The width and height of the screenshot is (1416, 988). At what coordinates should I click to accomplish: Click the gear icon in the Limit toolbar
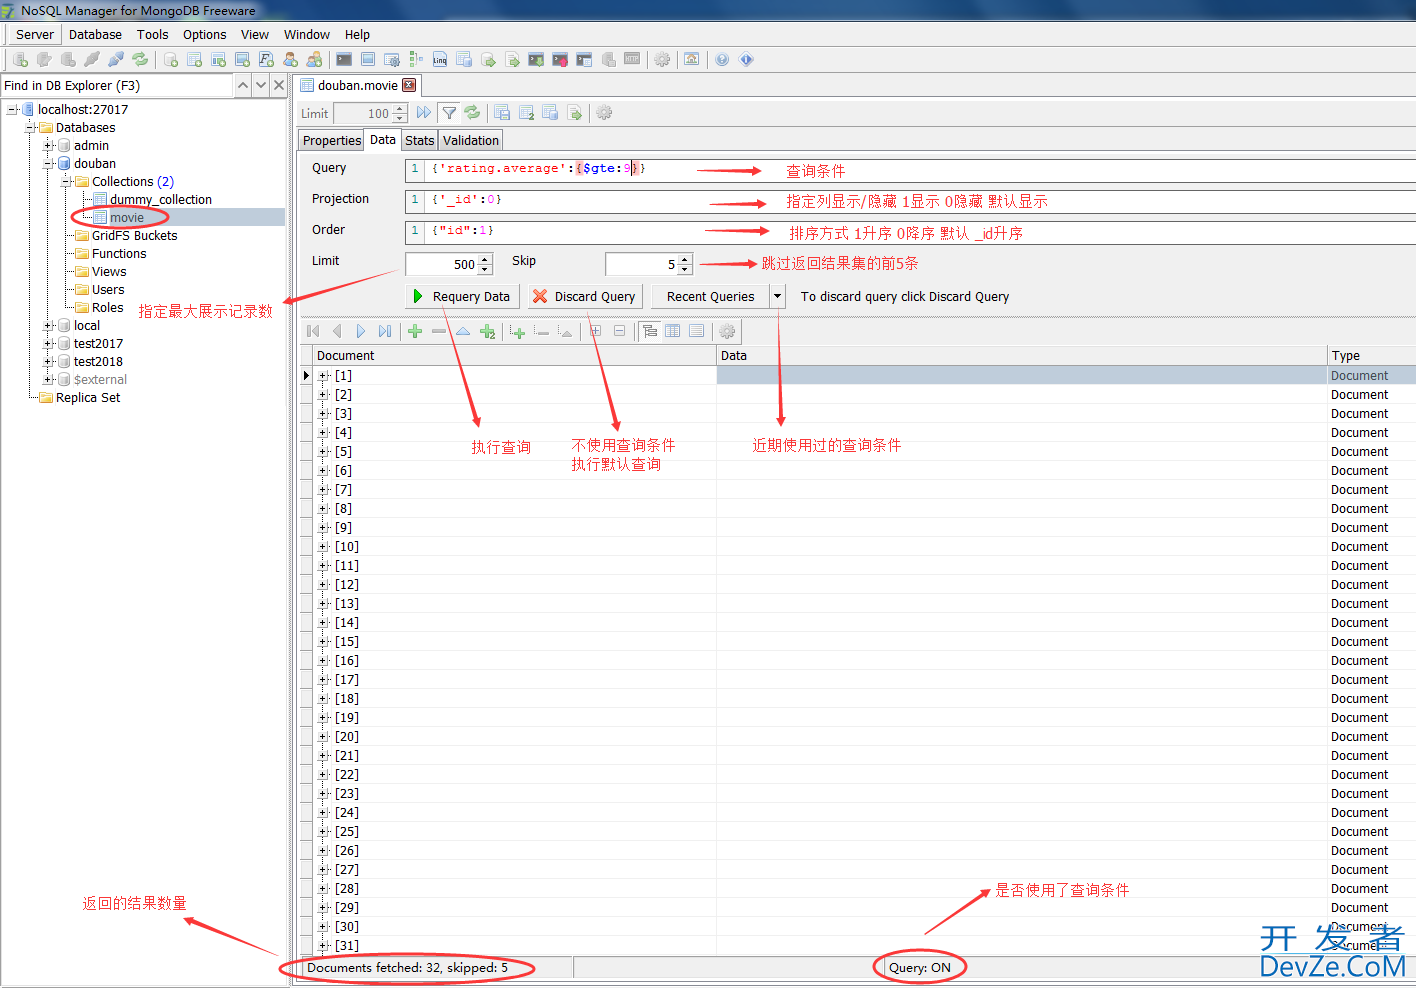(x=604, y=113)
